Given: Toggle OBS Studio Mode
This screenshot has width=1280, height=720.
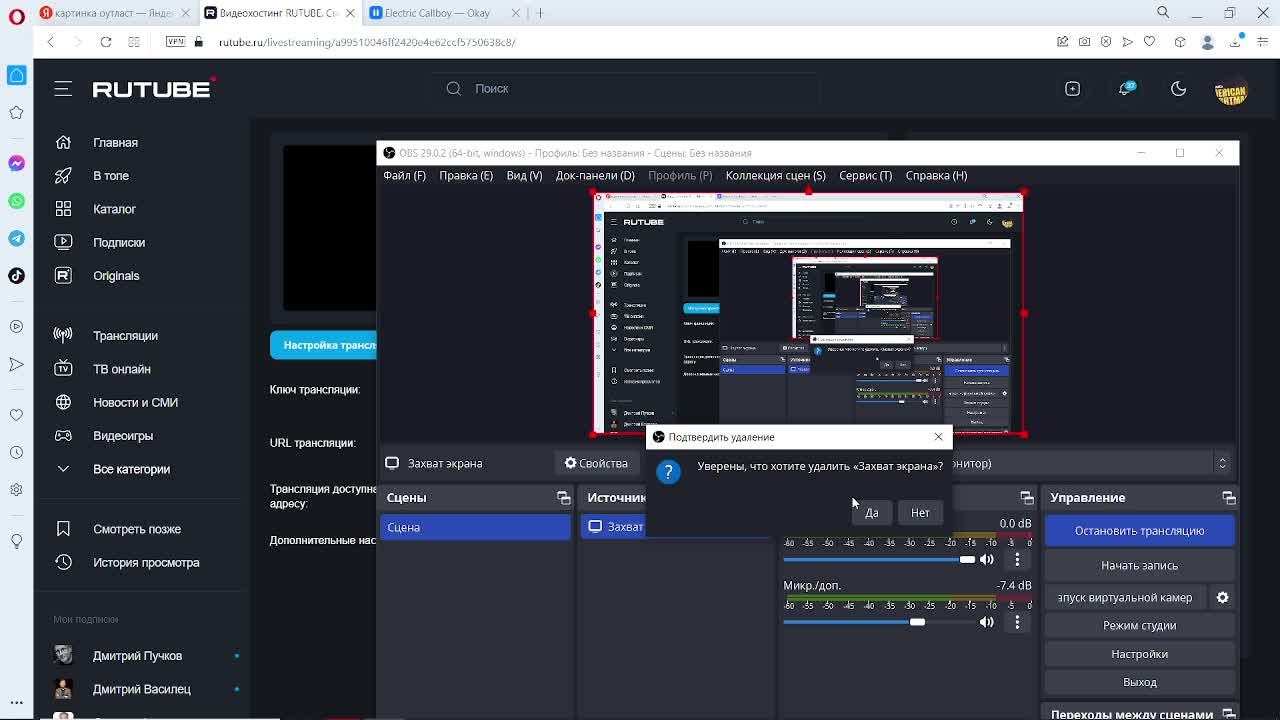Looking at the screenshot, I should [1139, 625].
